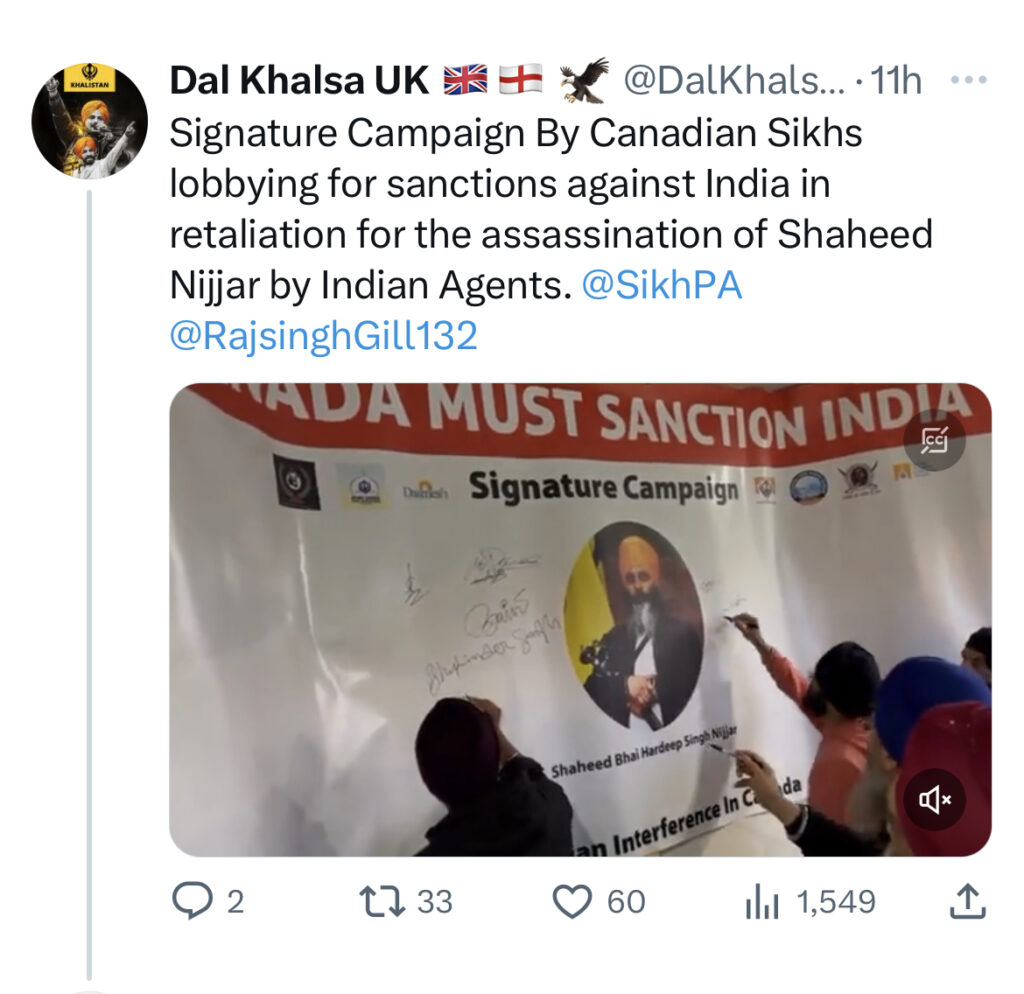Image resolution: width=1024 pixels, height=994 pixels.
Task: Unmute the video with the speaker icon
Action: [x=936, y=799]
